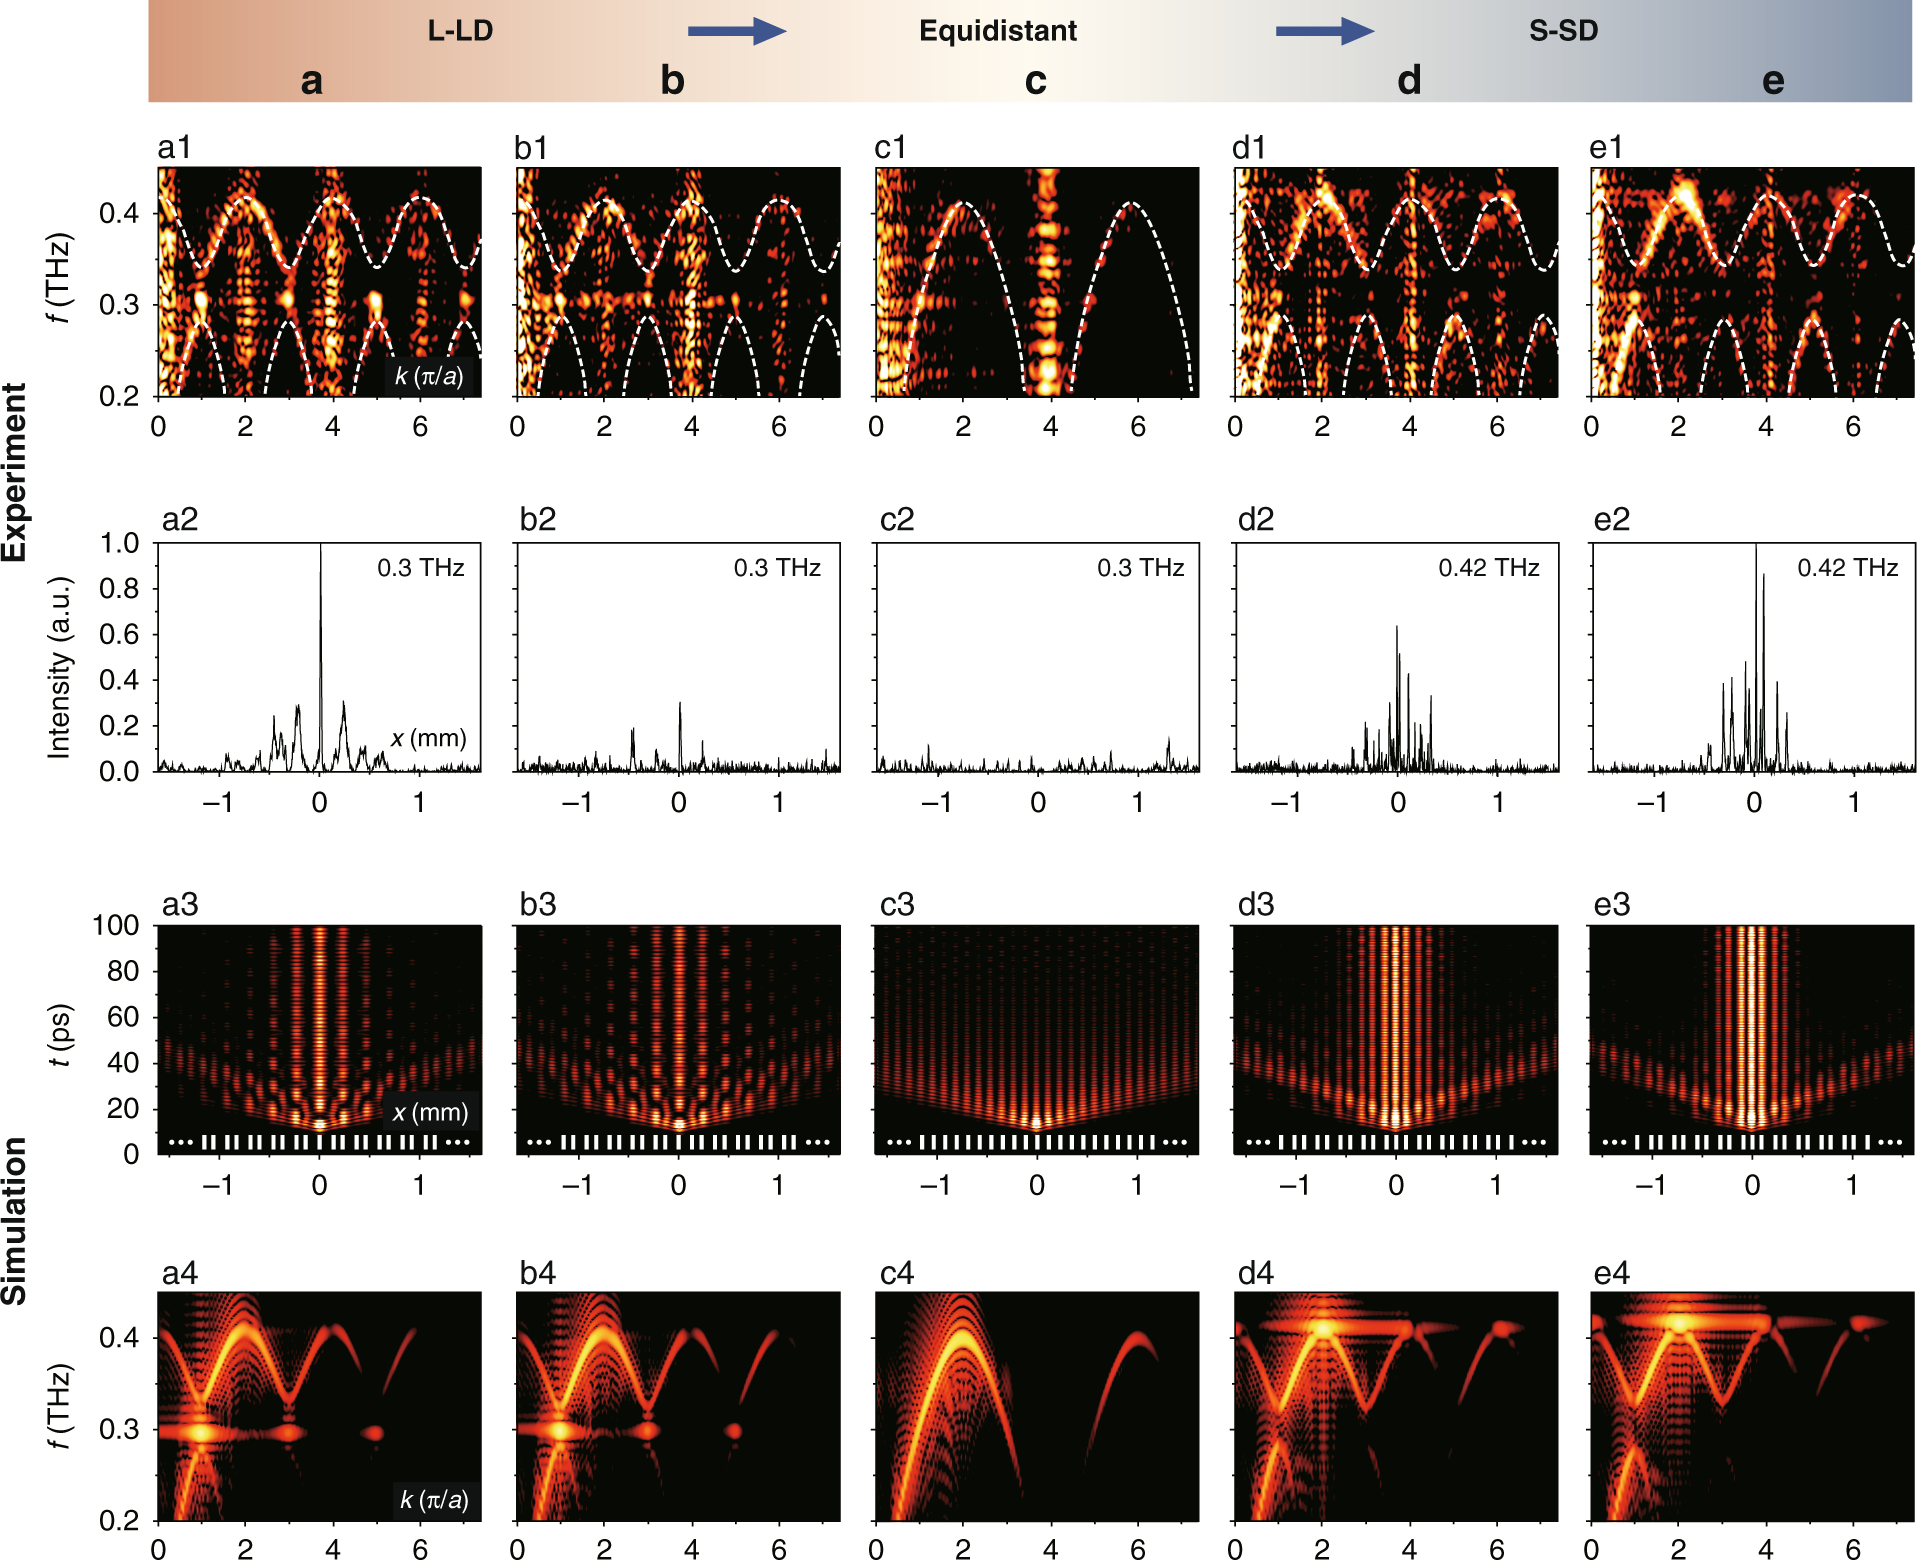Click the a1 panel title text
Viewport: 1917px width, 1560px height.
pos(174,147)
